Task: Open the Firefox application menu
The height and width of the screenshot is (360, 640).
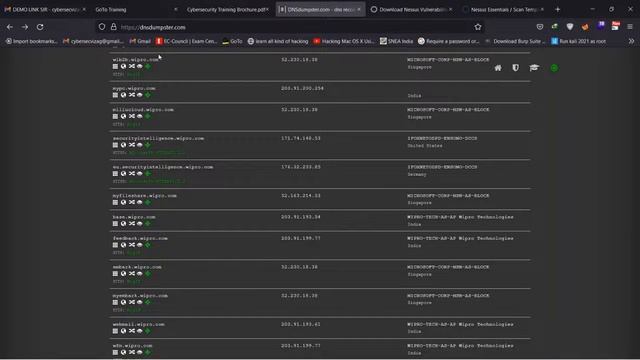Action: [x=630, y=27]
